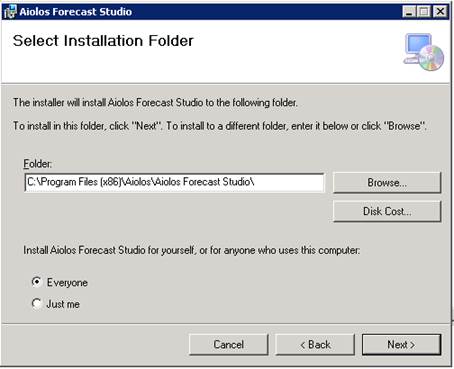Select the Everyone radio button
454x369 pixels.
(37, 282)
